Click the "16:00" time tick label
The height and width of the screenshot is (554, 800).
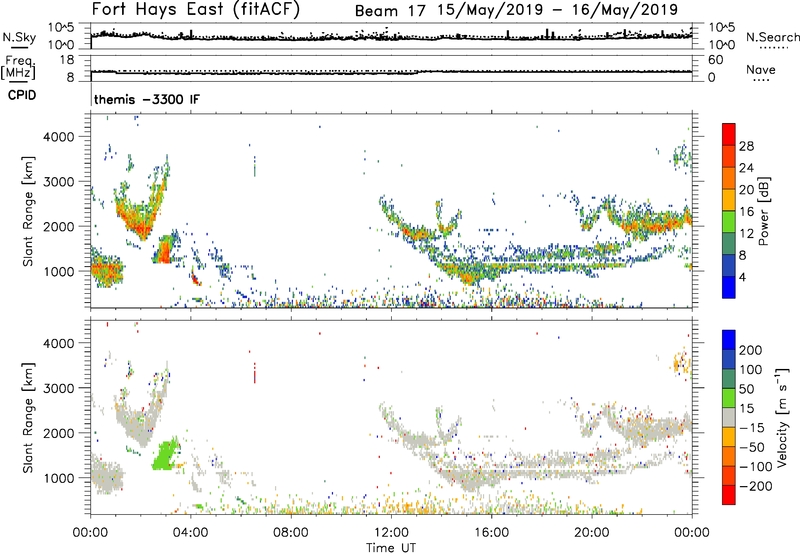coord(491,532)
